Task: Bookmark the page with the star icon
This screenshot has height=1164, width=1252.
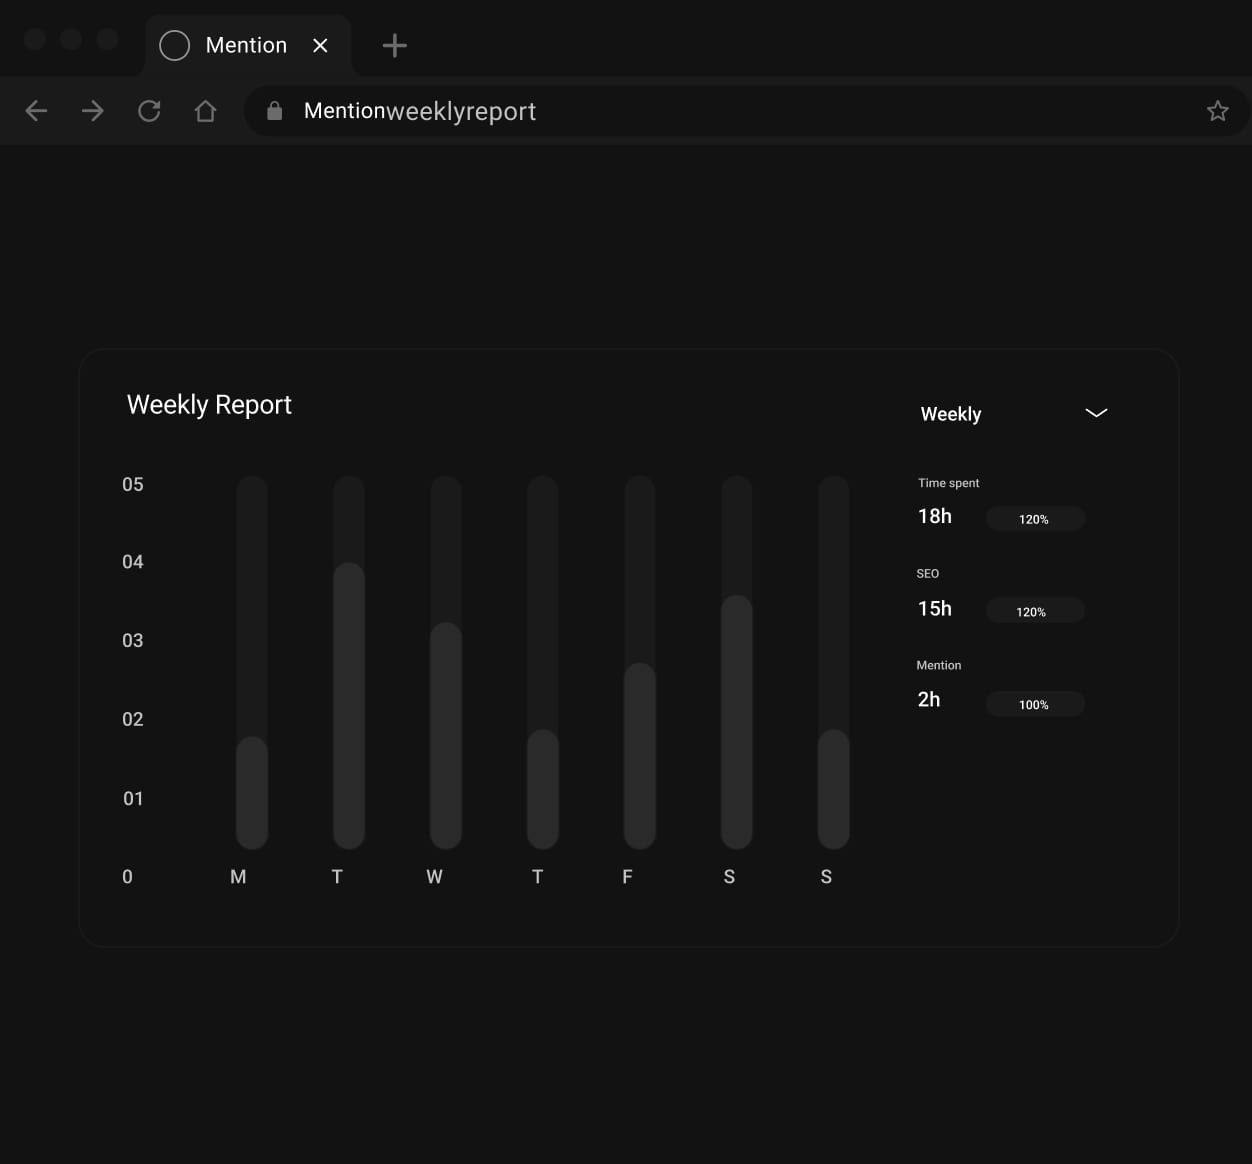Action: 1217,111
